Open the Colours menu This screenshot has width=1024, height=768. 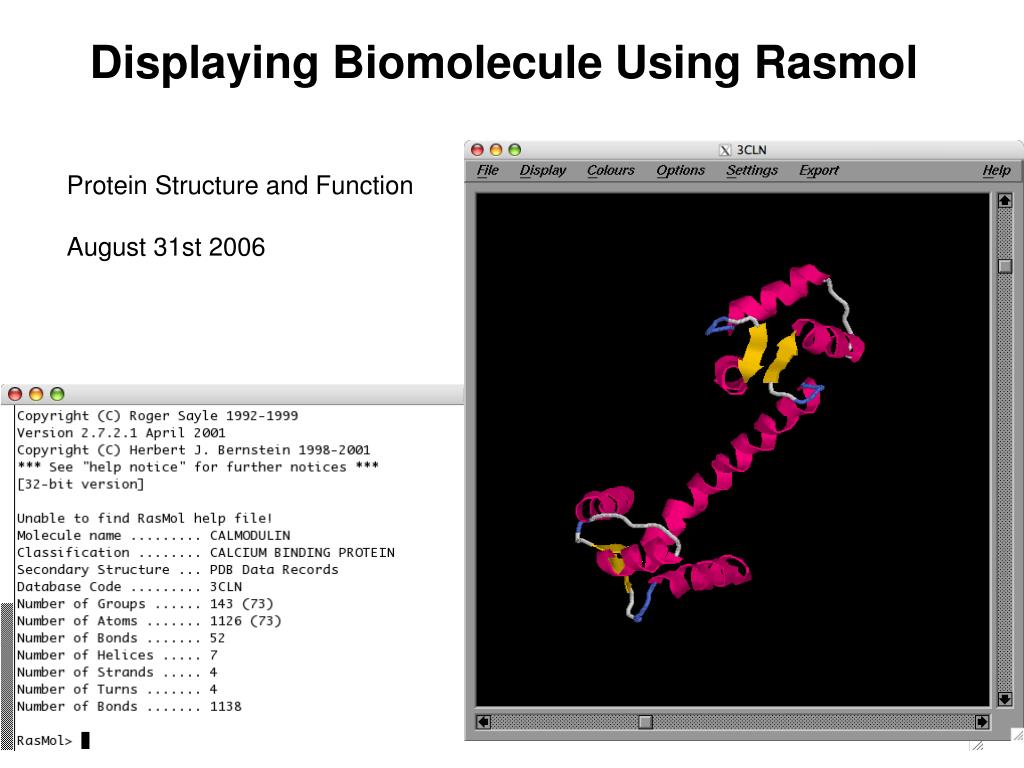(x=611, y=170)
